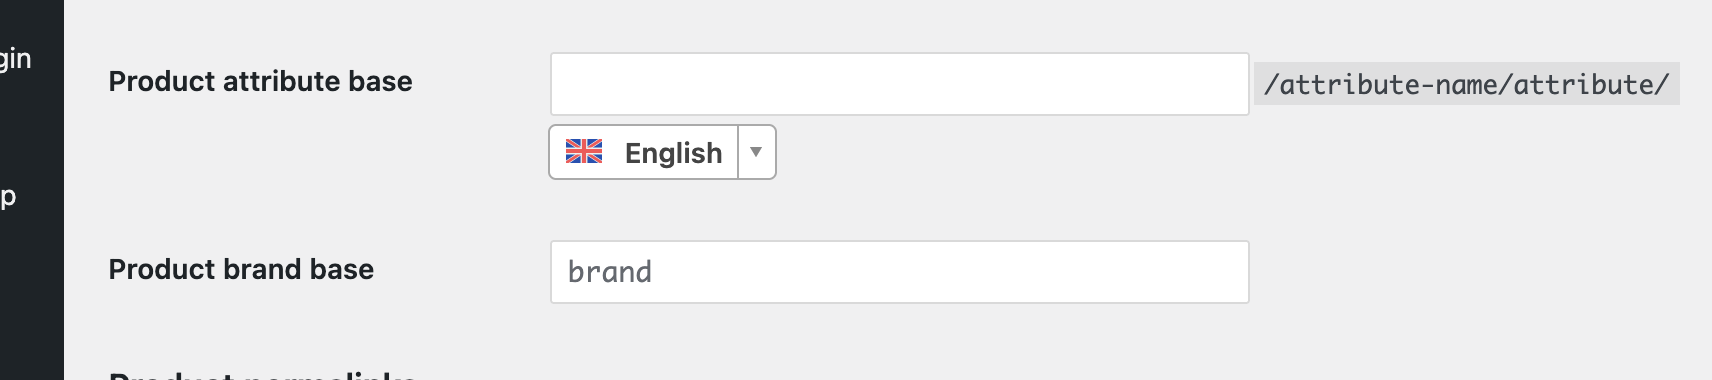Screen dimensions: 1712x380
Task: Click the small triangle arrow beside English
Action: point(756,152)
